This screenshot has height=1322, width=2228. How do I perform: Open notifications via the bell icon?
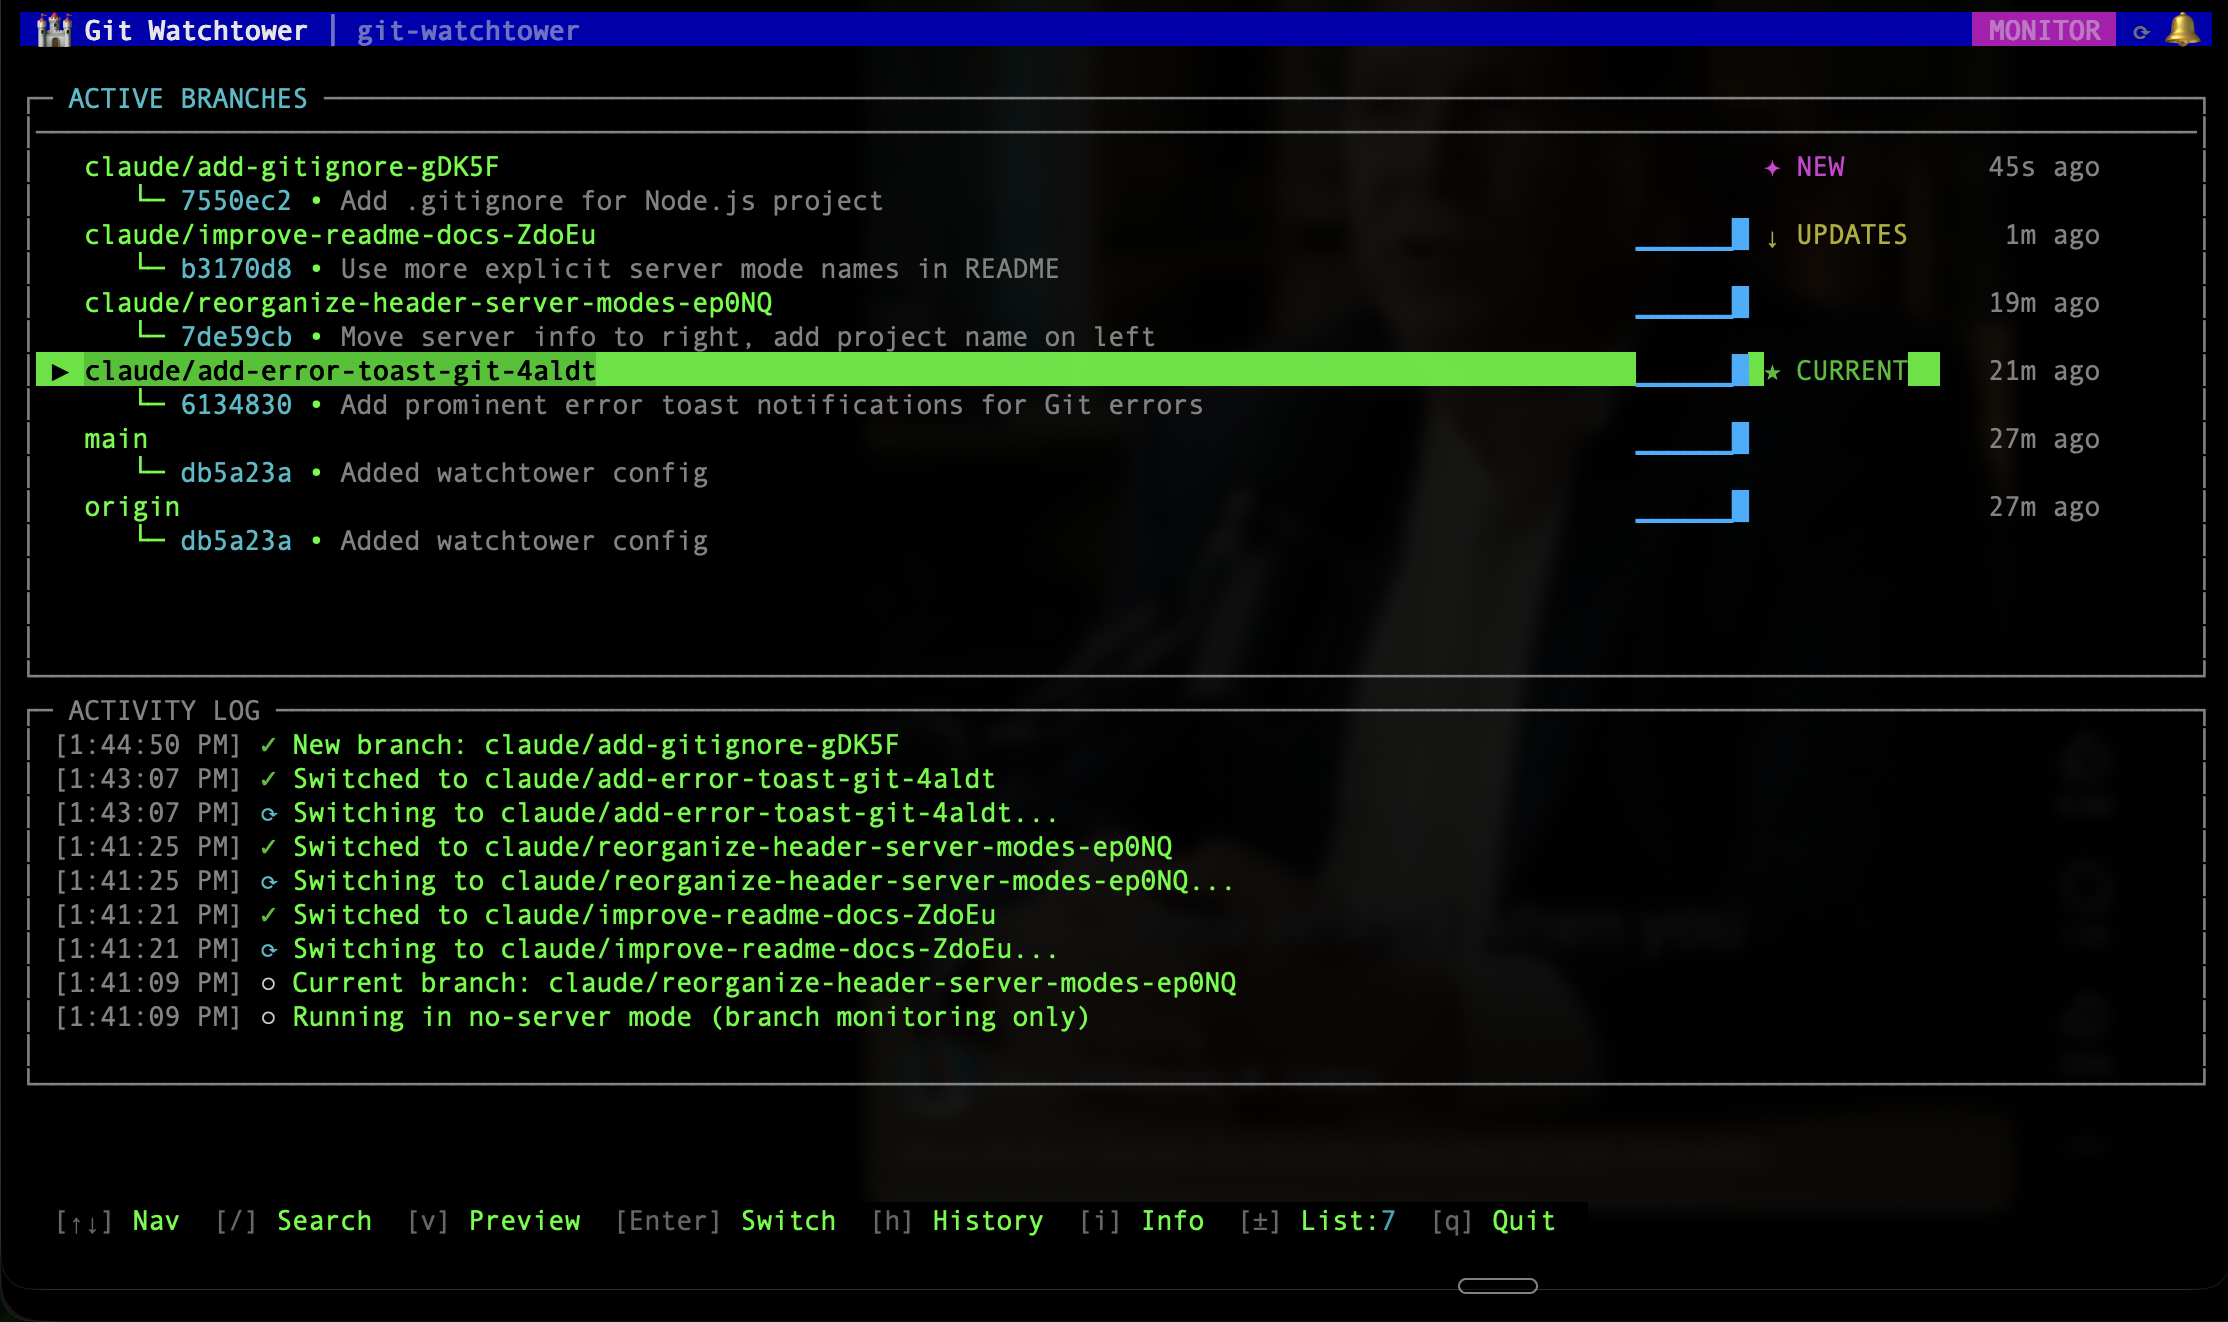pyautogui.click(x=2183, y=29)
